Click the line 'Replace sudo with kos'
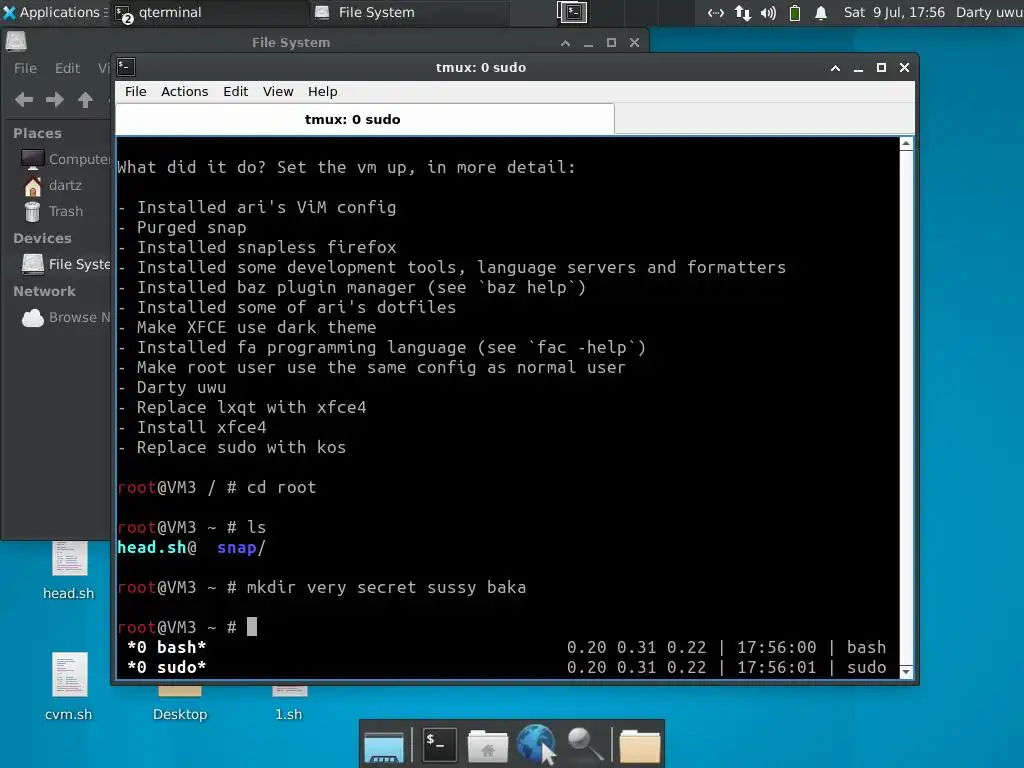The width and height of the screenshot is (1024, 768). (x=232, y=447)
